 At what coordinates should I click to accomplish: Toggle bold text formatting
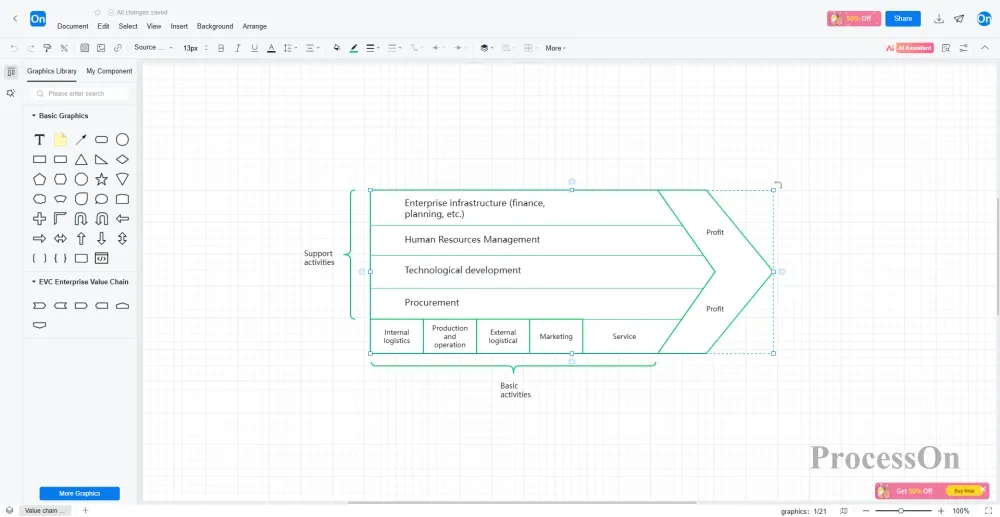coord(221,48)
